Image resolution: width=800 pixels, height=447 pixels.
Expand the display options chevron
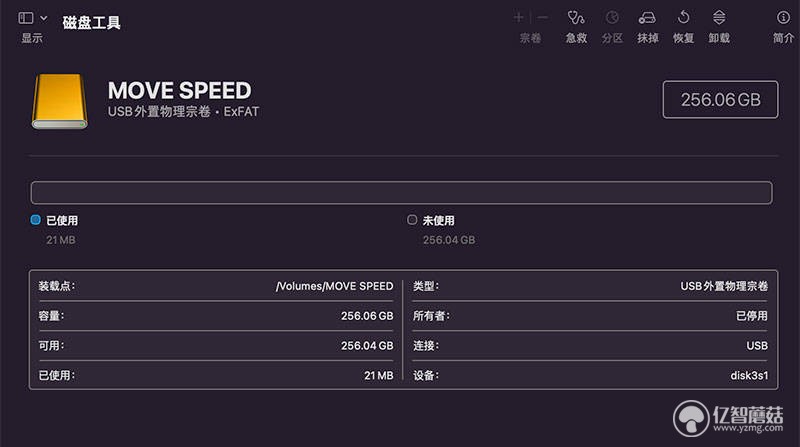[x=44, y=18]
